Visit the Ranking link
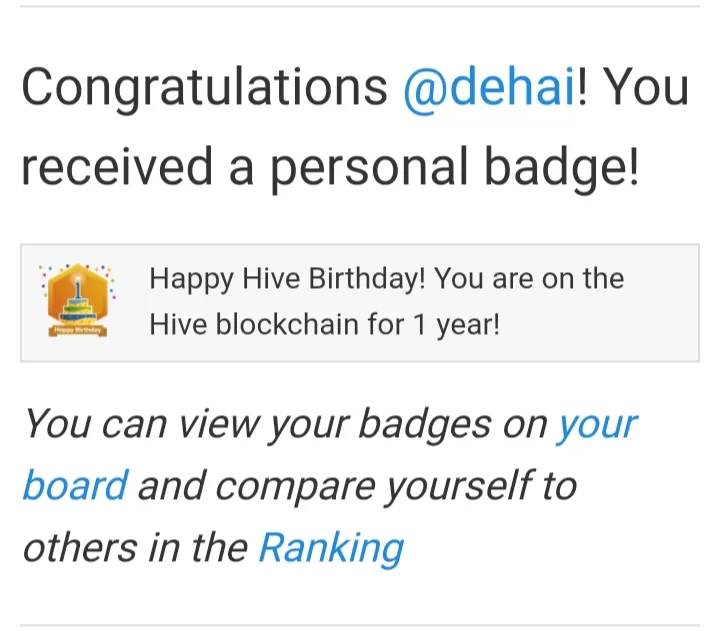 [x=331, y=548]
